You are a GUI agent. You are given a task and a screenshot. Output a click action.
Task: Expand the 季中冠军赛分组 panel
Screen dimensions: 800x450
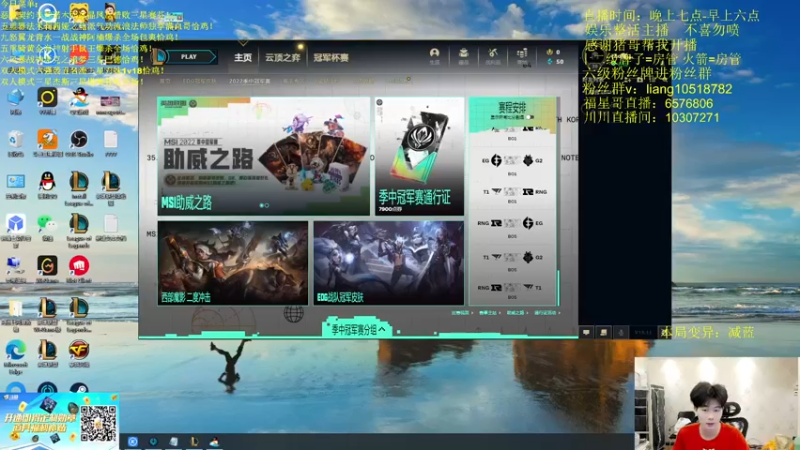pos(358,330)
